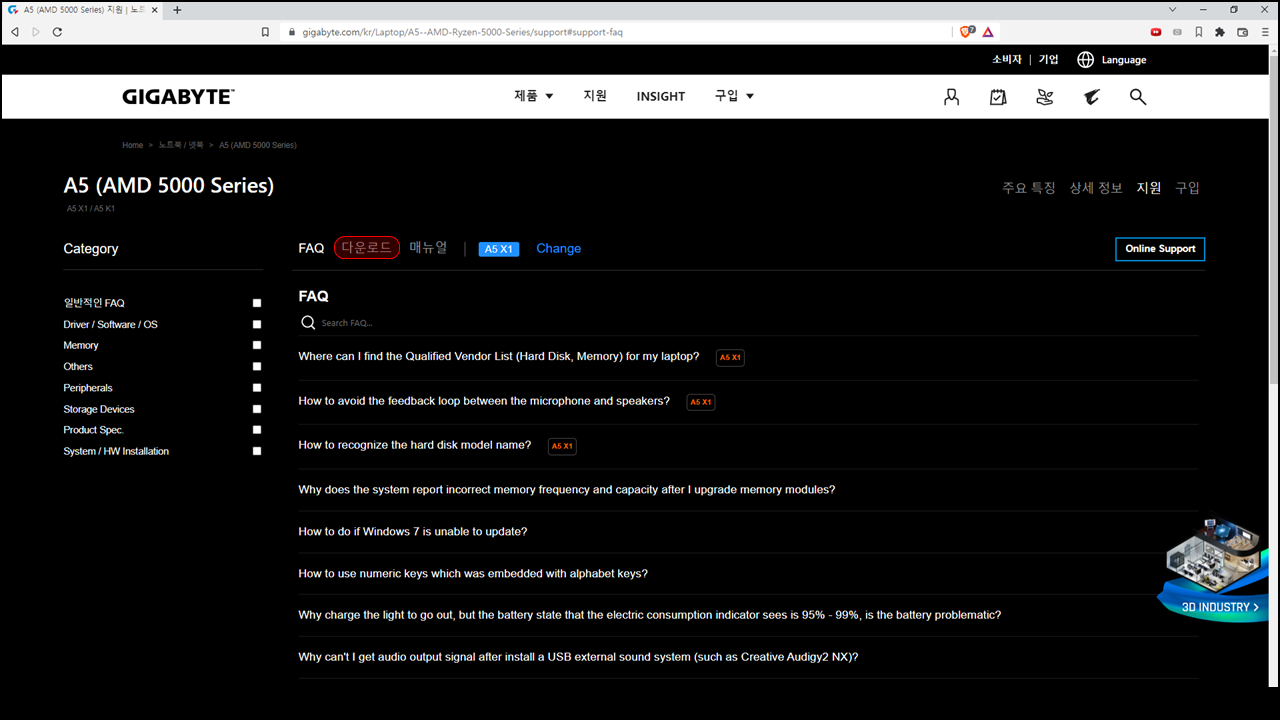Open Windows 7 unable to update FAQ

coord(413,532)
